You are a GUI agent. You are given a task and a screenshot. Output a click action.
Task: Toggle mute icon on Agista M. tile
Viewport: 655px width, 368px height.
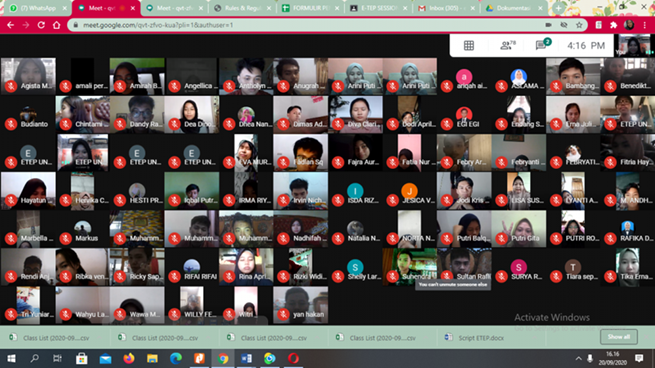(x=11, y=86)
